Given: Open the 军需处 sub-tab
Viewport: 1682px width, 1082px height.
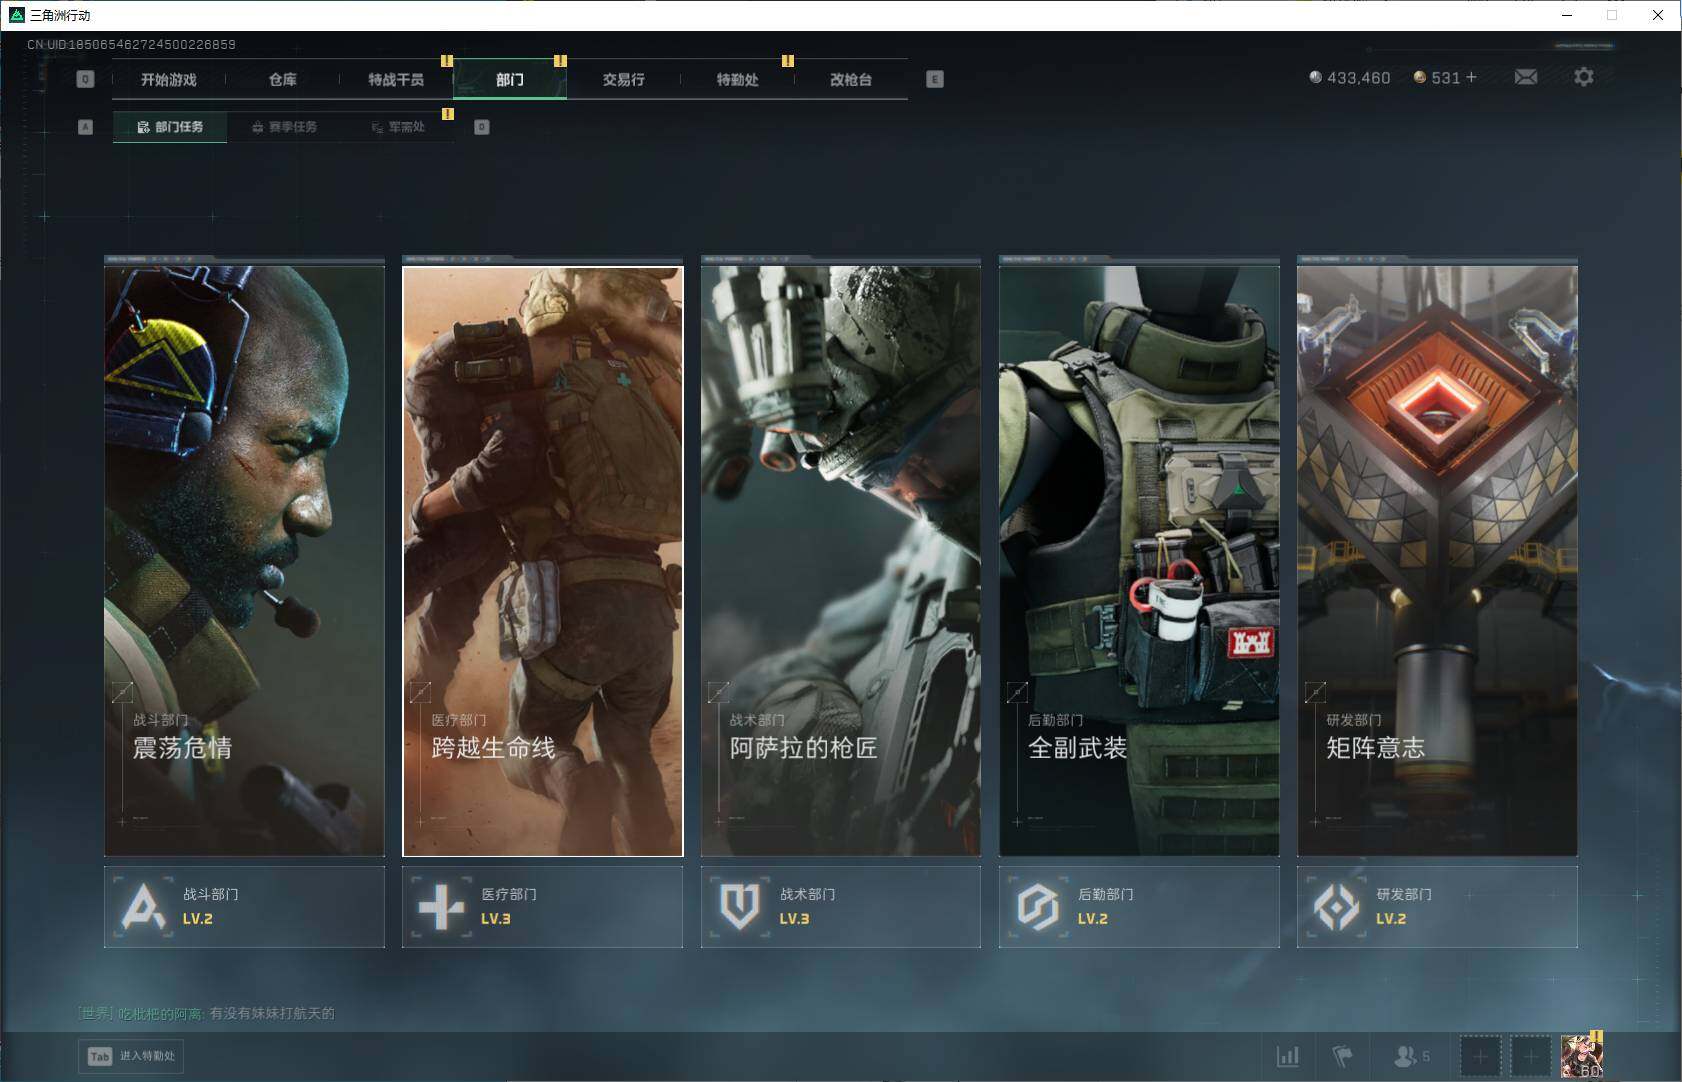Looking at the screenshot, I should coord(398,127).
